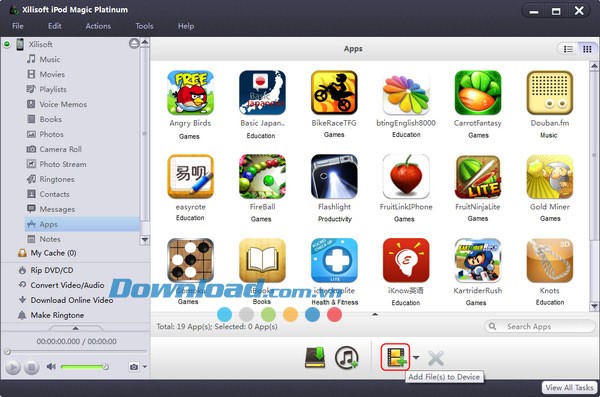
Task: Click the player Stop button
Action: tap(32, 368)
